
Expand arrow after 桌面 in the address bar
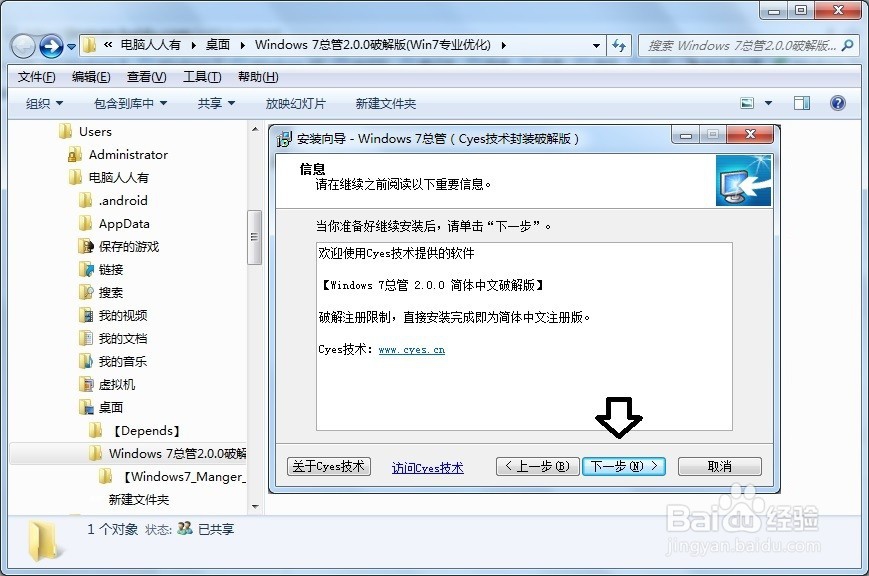242,45
